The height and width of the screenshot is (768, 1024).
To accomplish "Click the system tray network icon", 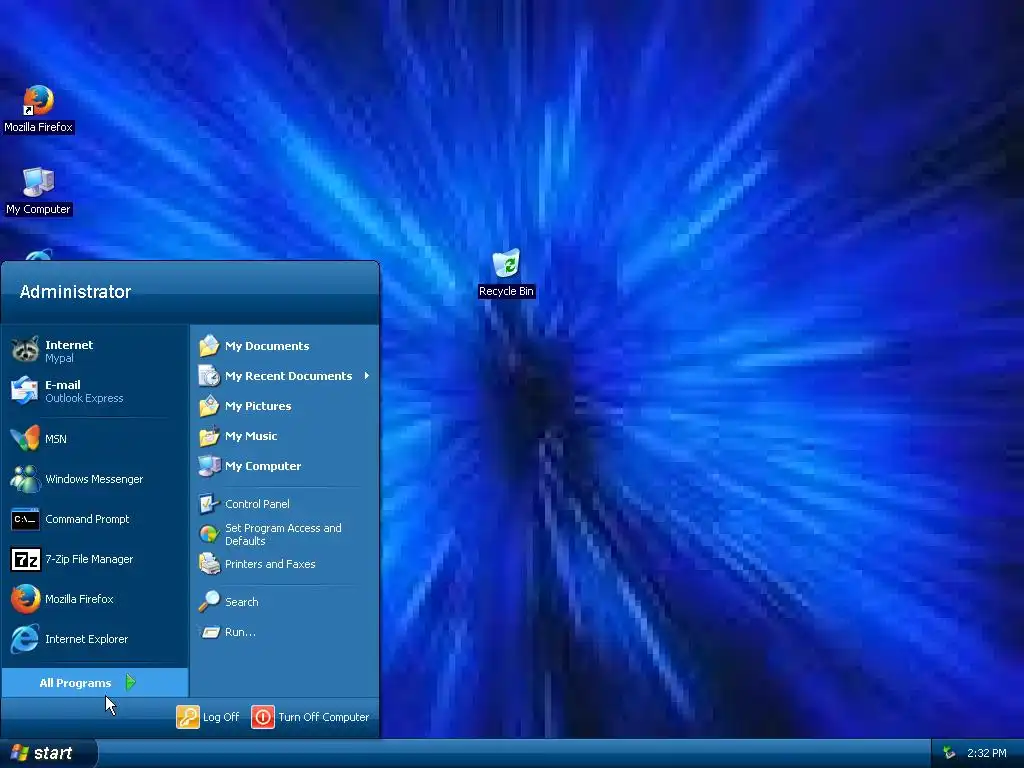I will [949, 753].
